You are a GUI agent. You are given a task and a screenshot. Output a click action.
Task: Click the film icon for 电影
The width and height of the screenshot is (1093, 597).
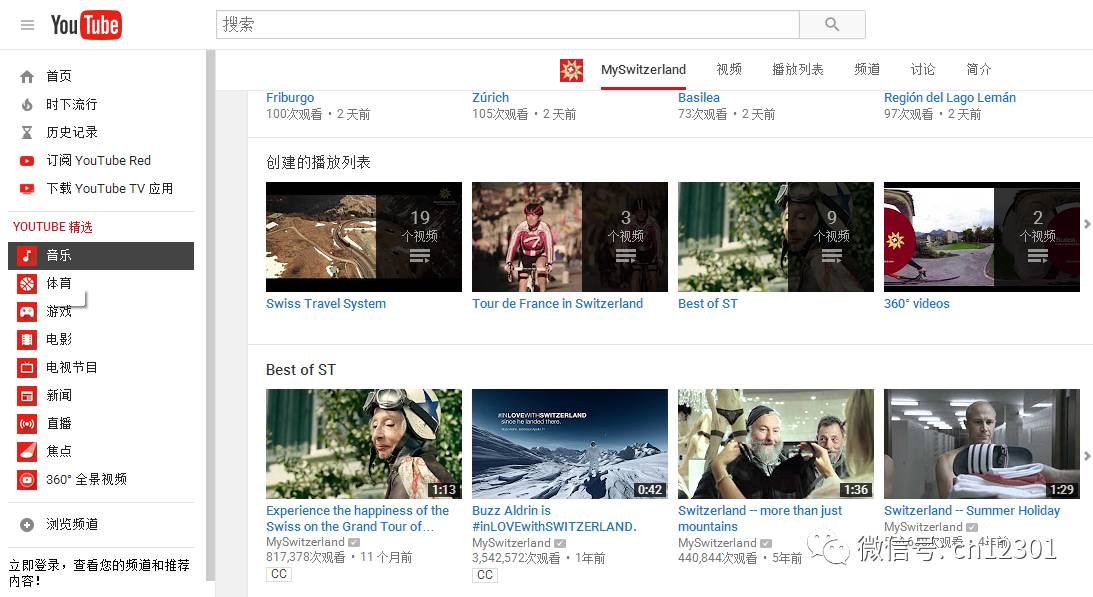(x=26, y=340)
